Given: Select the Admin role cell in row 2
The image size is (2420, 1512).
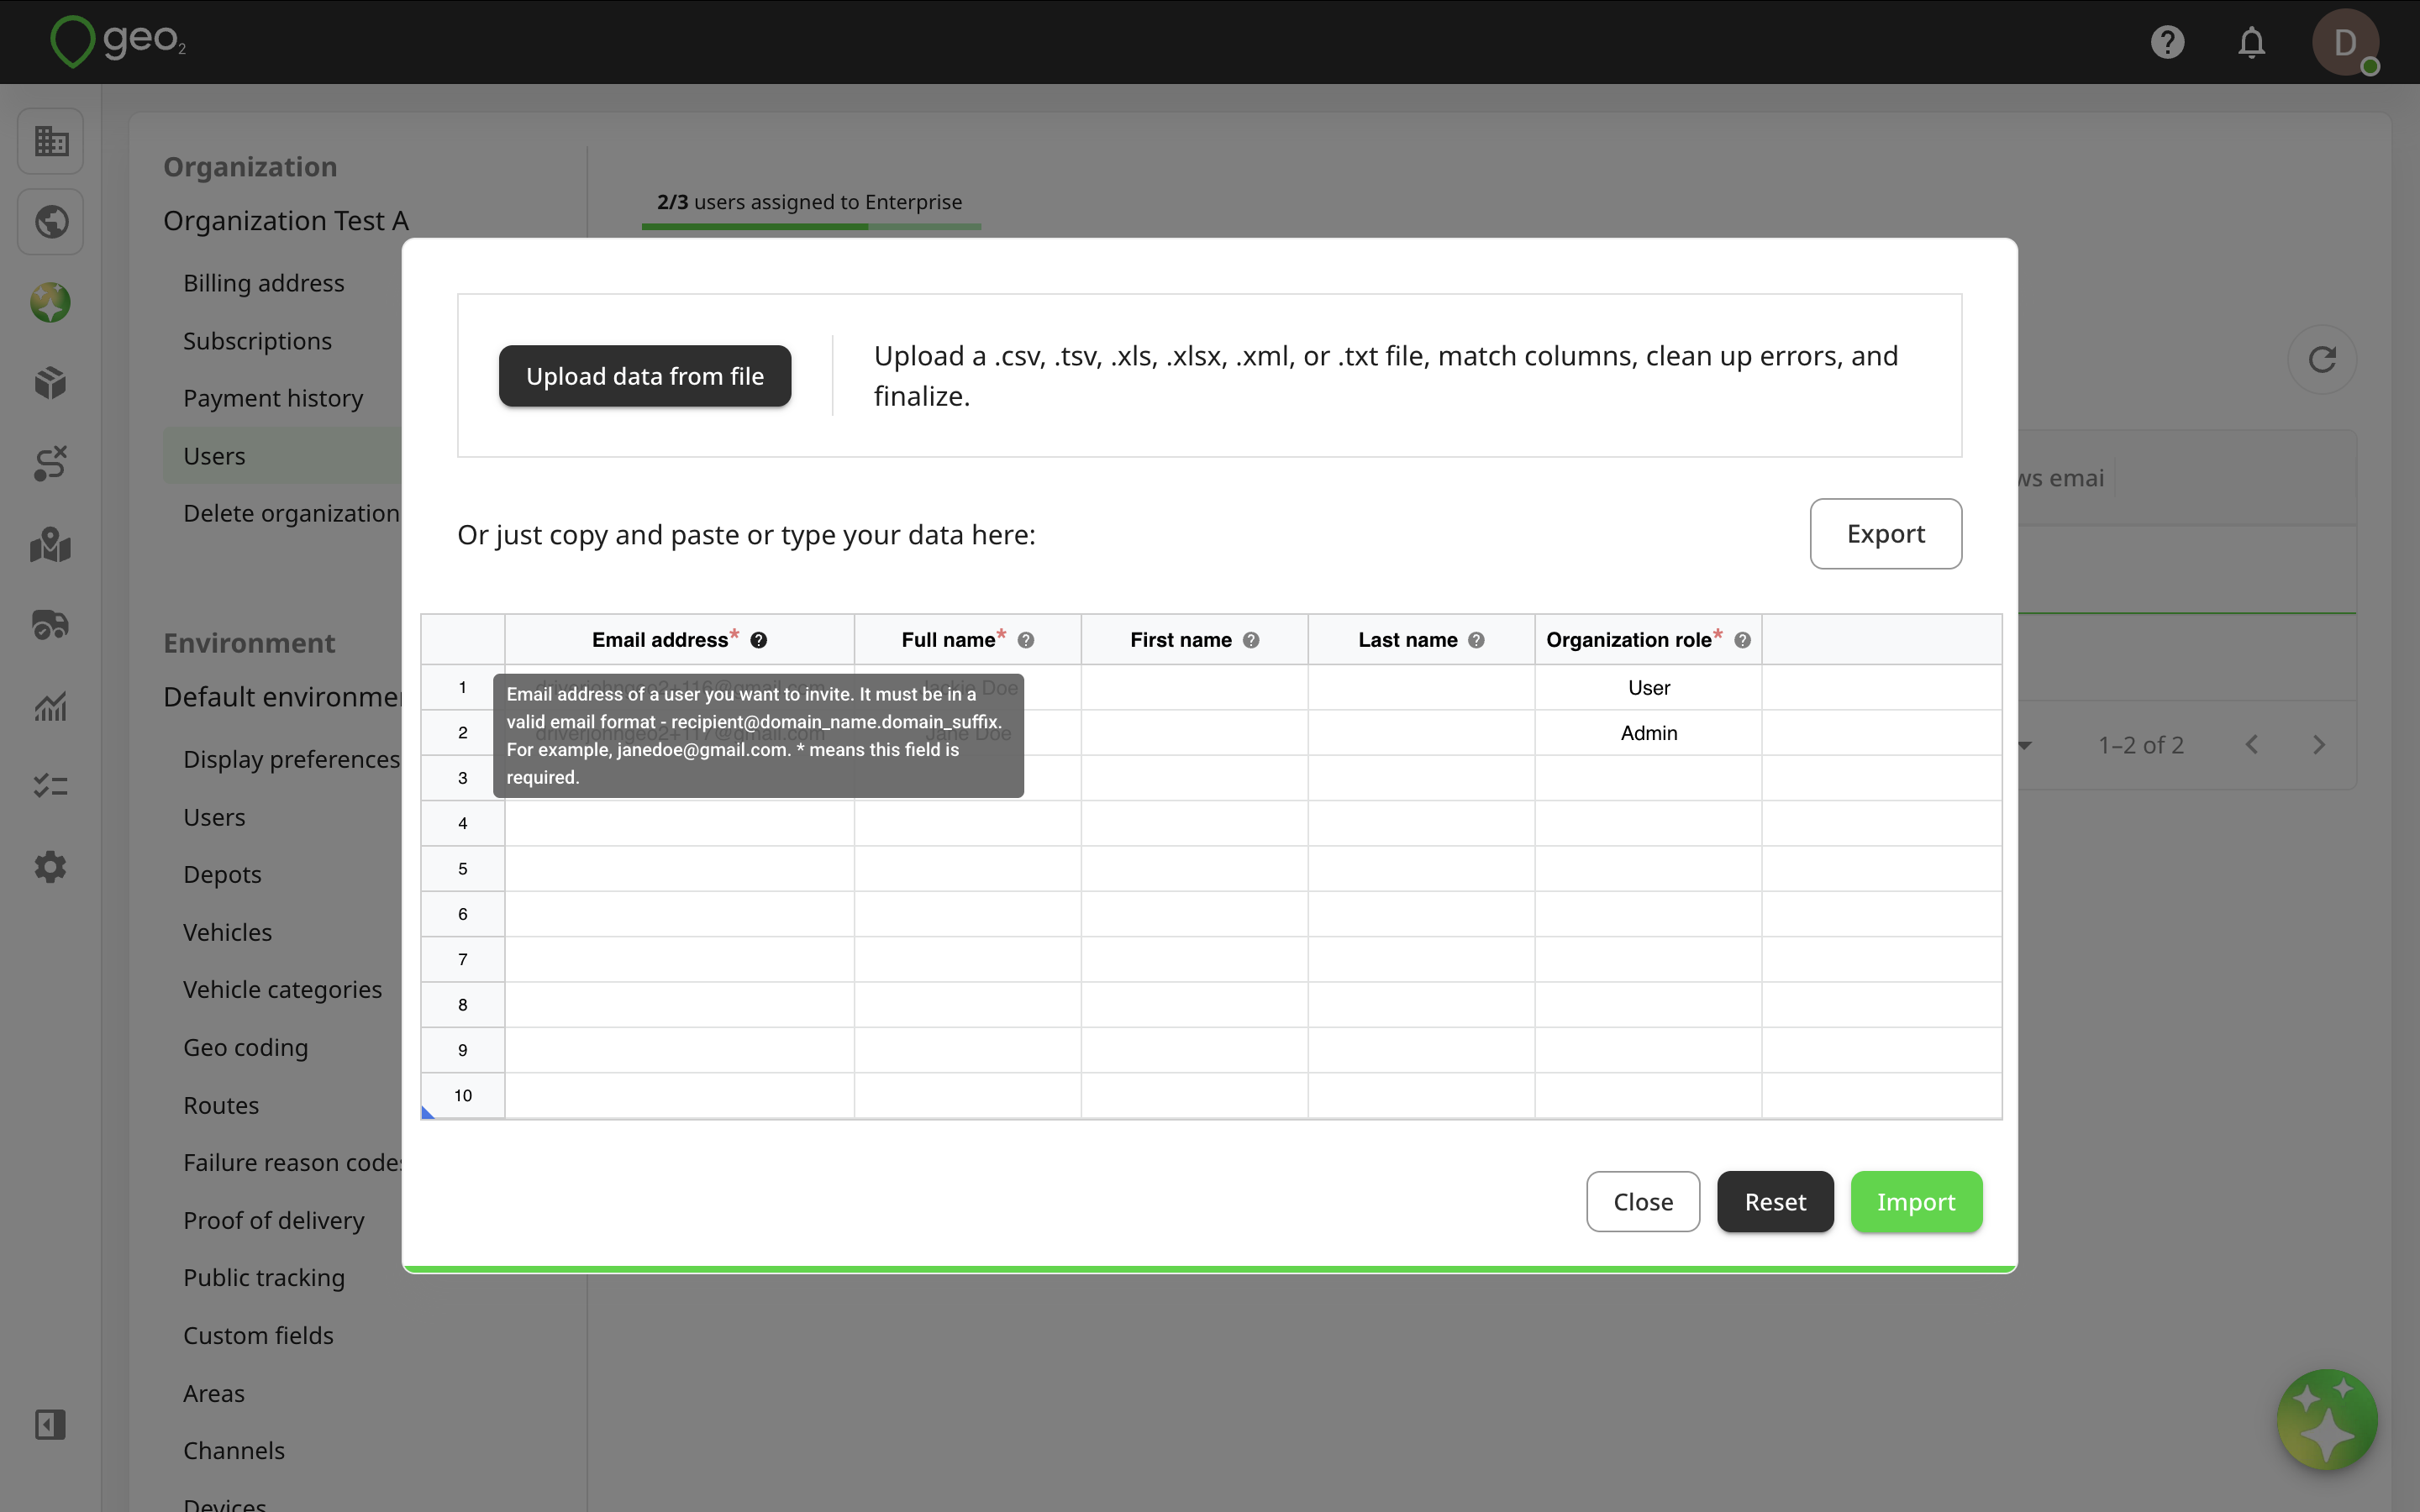Looking at the screenshot, I should tap(1648, 733).
